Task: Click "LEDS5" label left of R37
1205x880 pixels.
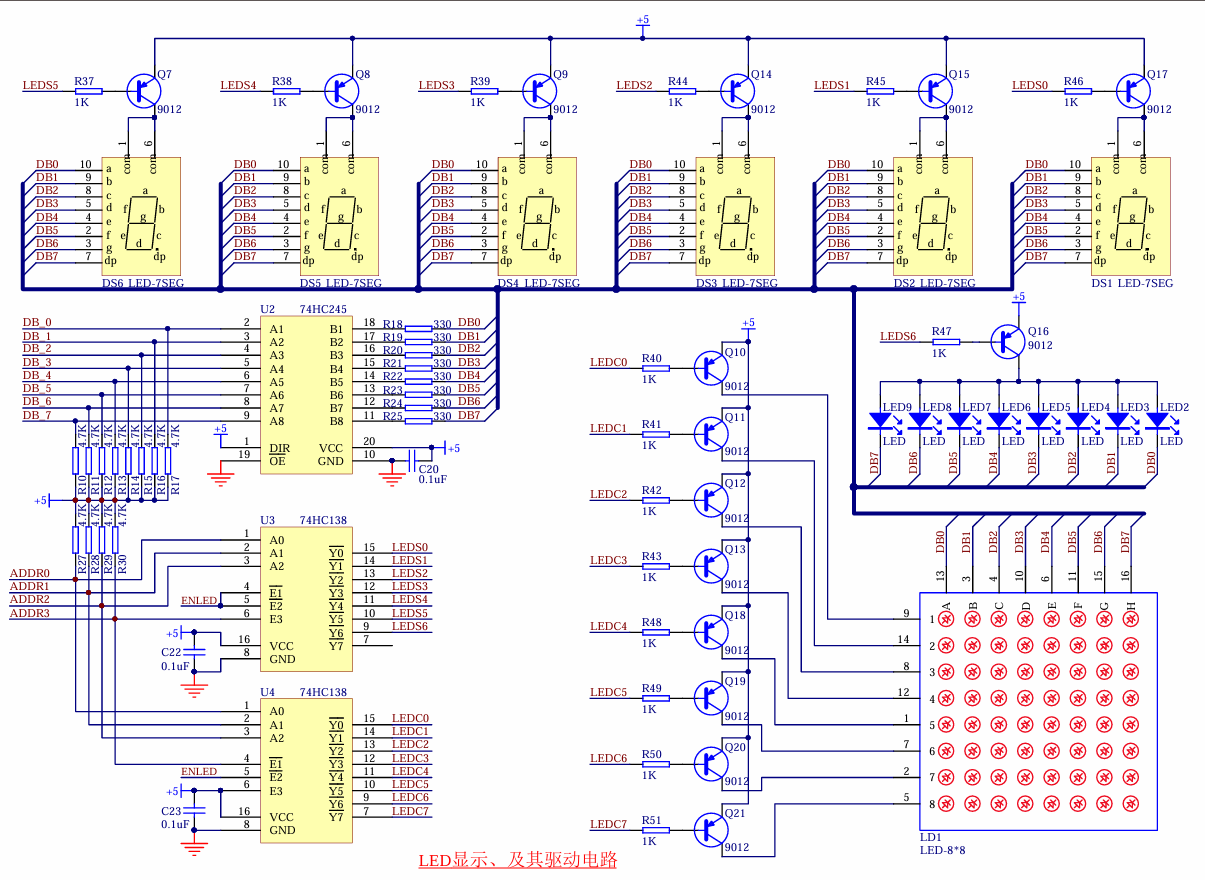Action: (40, 86)
